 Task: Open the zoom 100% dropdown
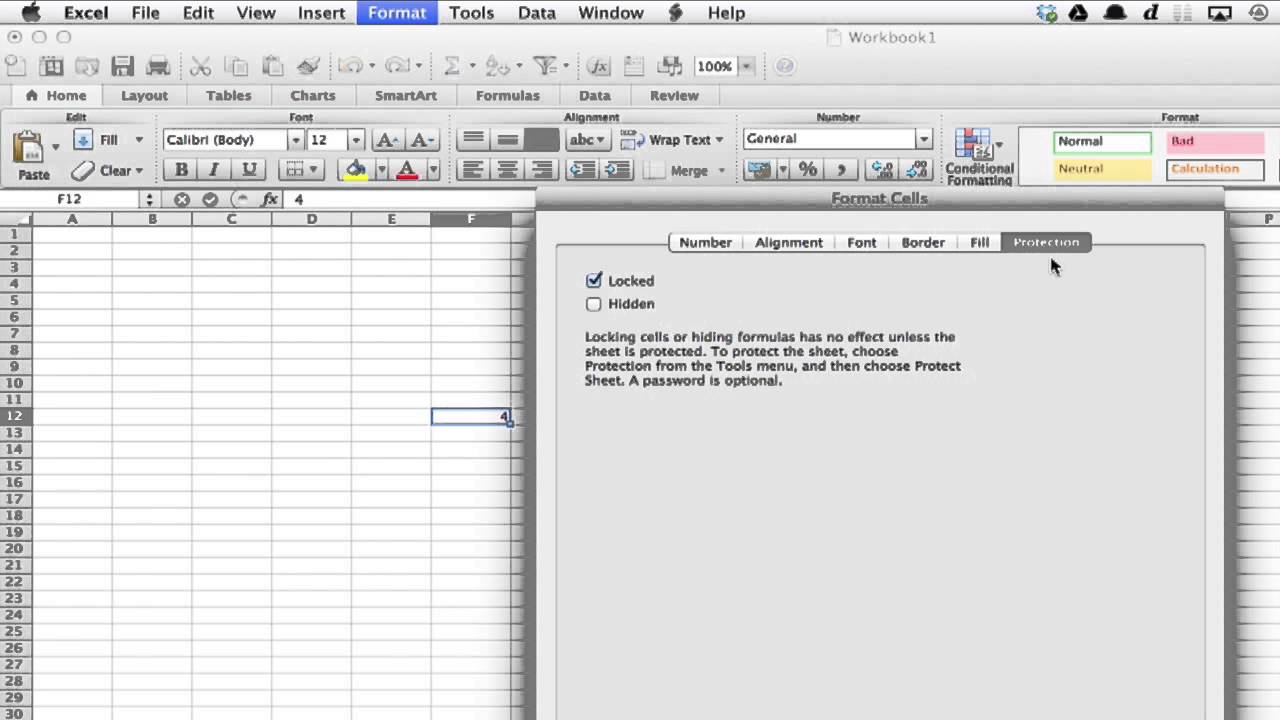[x=746, y=66]
